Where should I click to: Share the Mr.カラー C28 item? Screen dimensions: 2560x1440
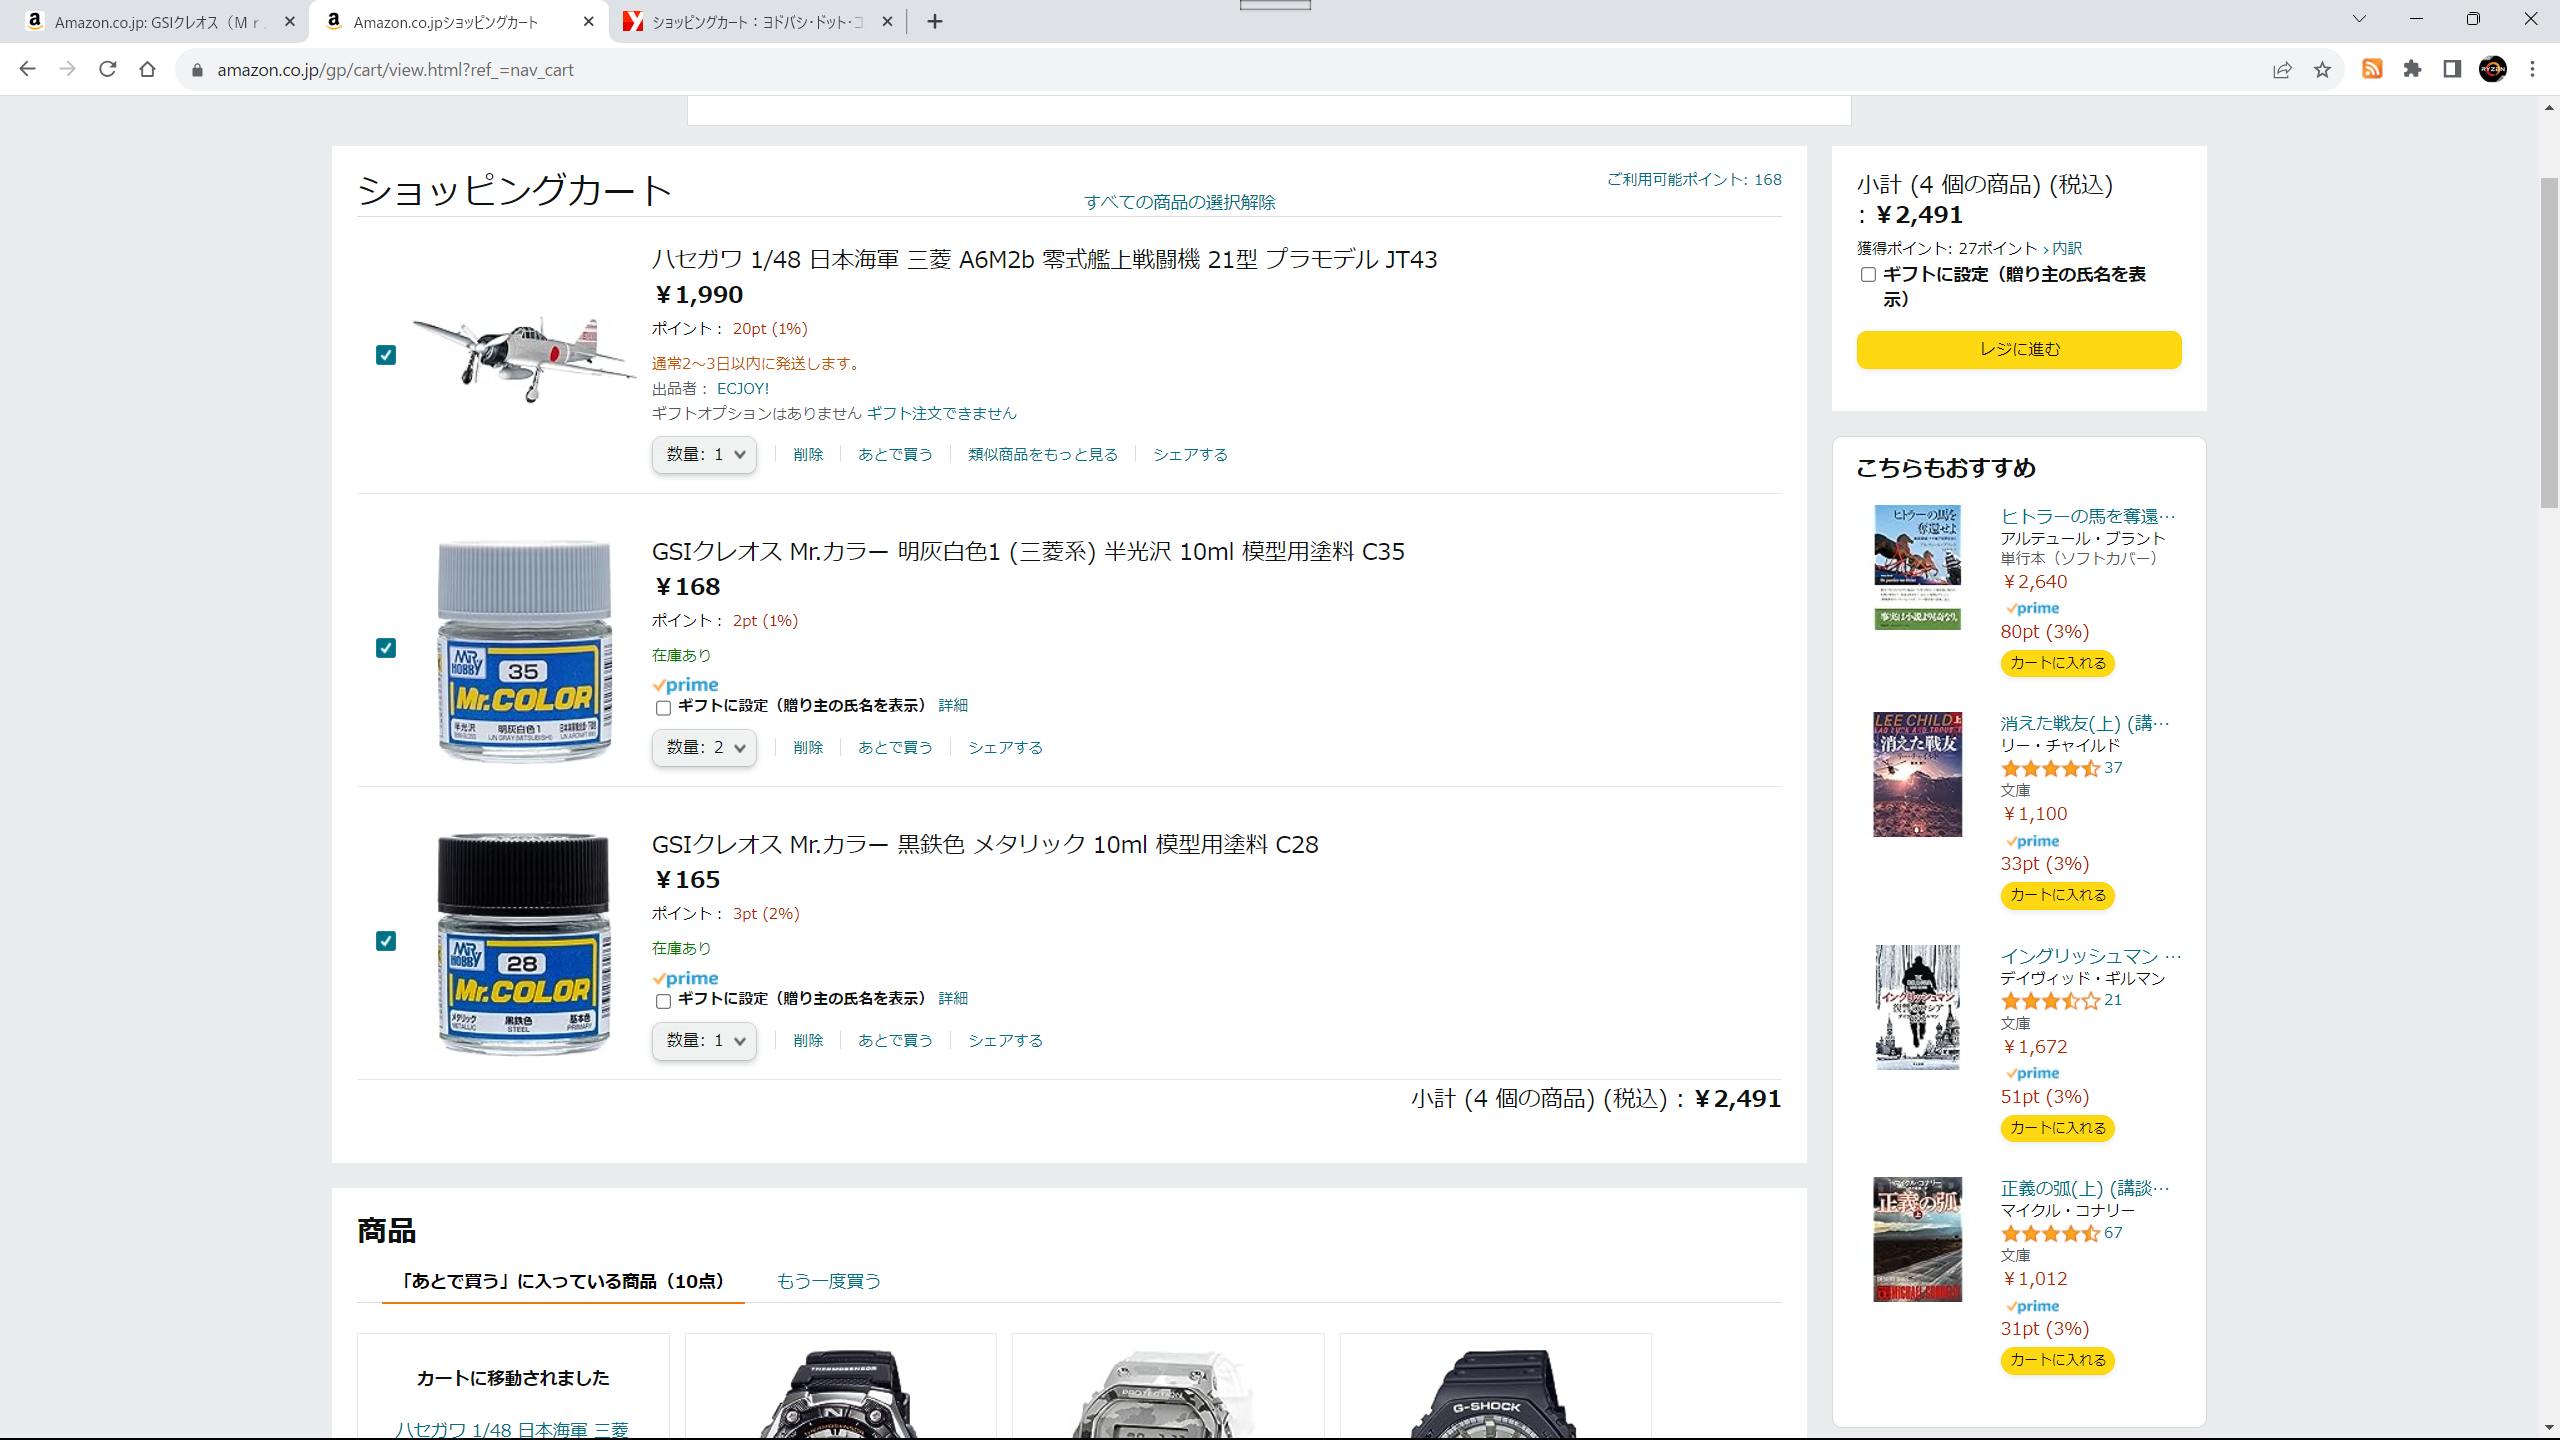pos(1005,1040)
